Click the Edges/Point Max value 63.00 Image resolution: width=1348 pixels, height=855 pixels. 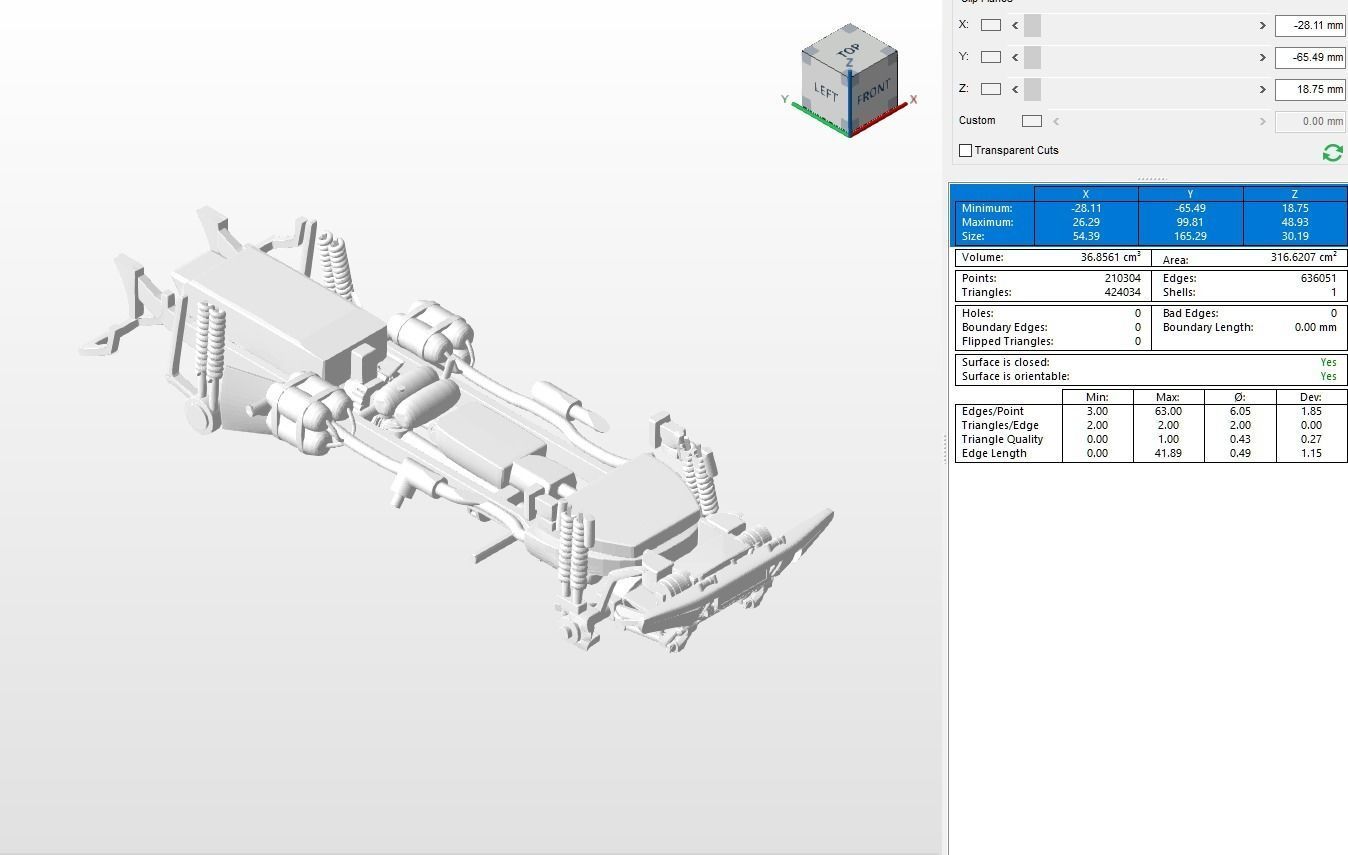pyautogui.click(x=1168, y=411)
